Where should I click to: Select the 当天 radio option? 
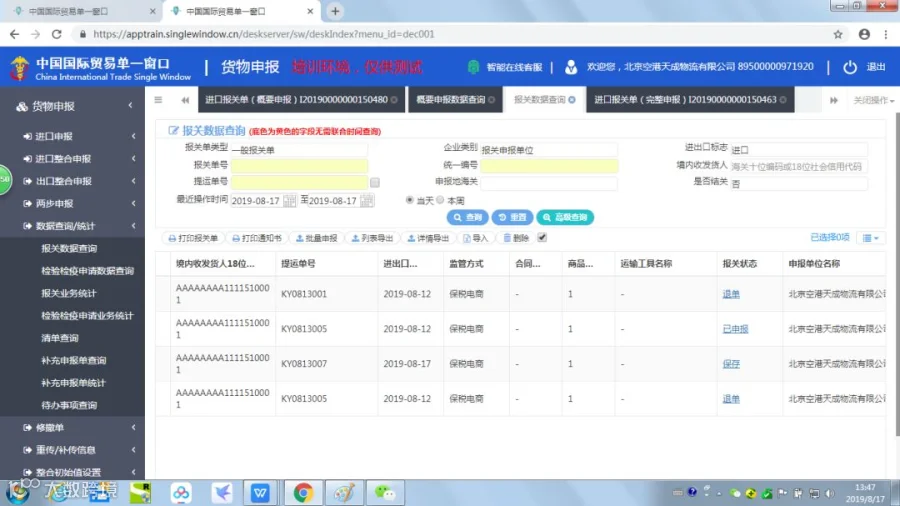(409, 200)
